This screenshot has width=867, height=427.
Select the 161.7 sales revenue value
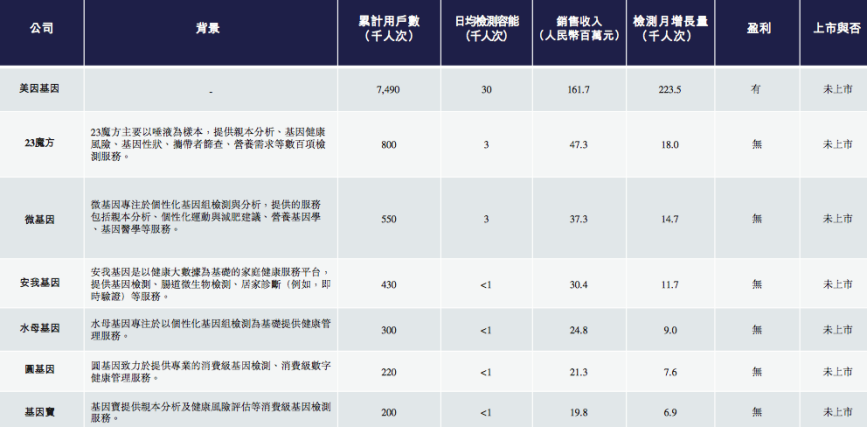(579, 89)
